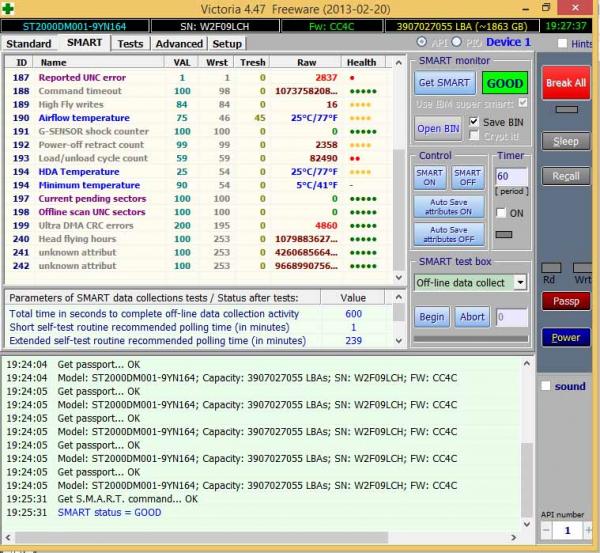This screenshot has width=600, height=553.
Task: Enable the Timer ON checkbox
Action: [x=501, y=213]
